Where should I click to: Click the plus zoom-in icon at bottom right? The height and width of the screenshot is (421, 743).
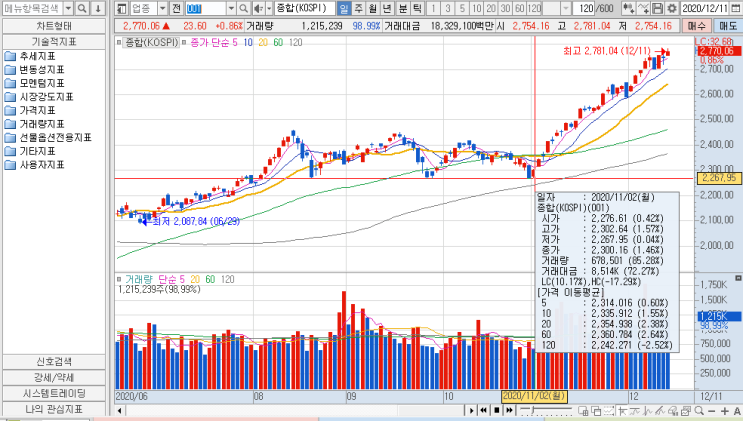(725, 411)
